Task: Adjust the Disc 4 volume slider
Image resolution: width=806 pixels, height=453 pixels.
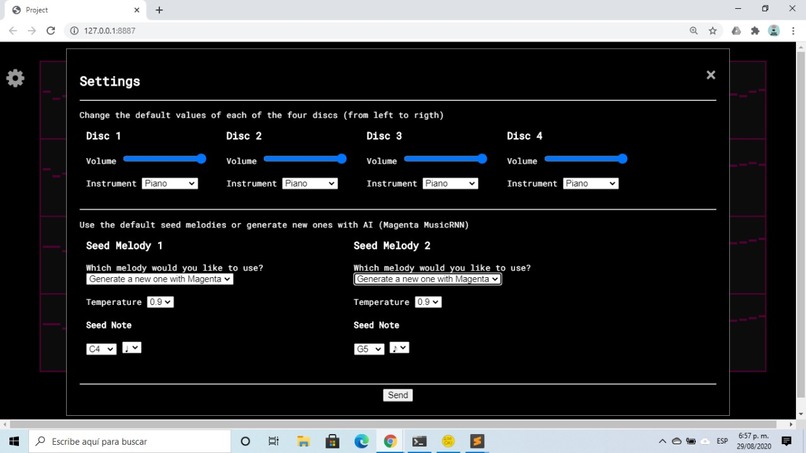Action: [x=585, y=159]
